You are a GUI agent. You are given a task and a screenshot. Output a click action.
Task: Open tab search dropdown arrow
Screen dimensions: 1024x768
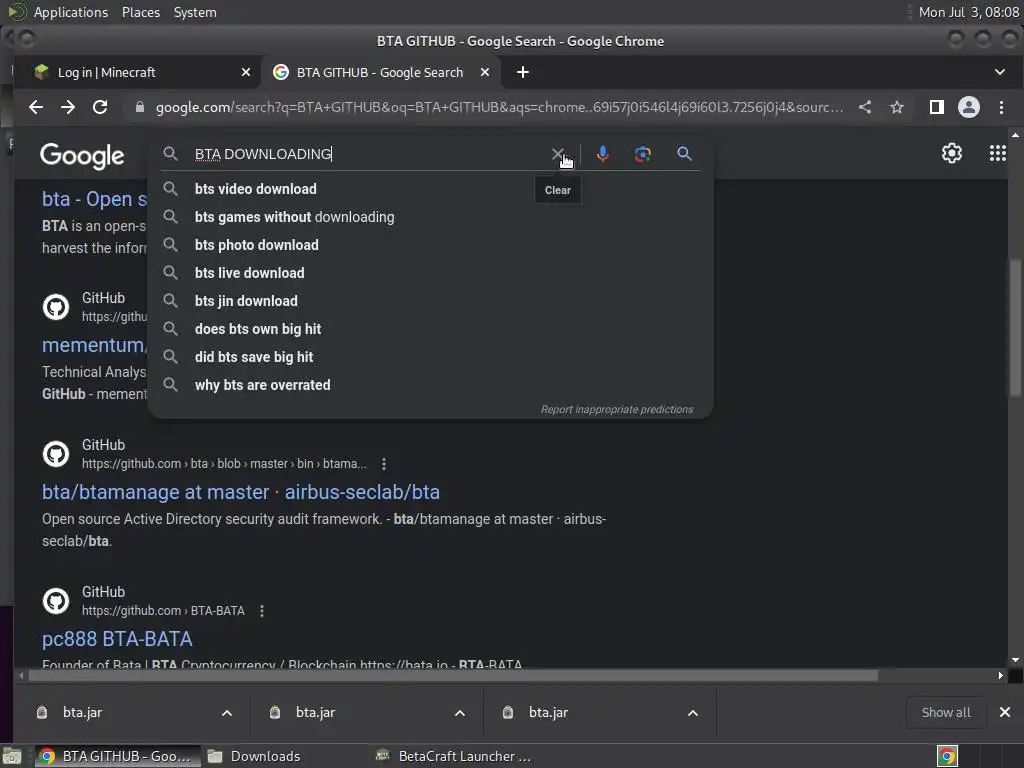(x=999, y=72)
